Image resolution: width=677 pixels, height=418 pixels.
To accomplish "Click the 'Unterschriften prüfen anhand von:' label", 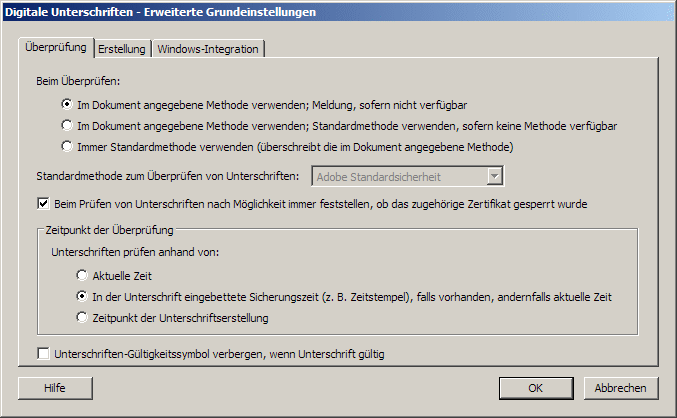I will click(135, 252).
